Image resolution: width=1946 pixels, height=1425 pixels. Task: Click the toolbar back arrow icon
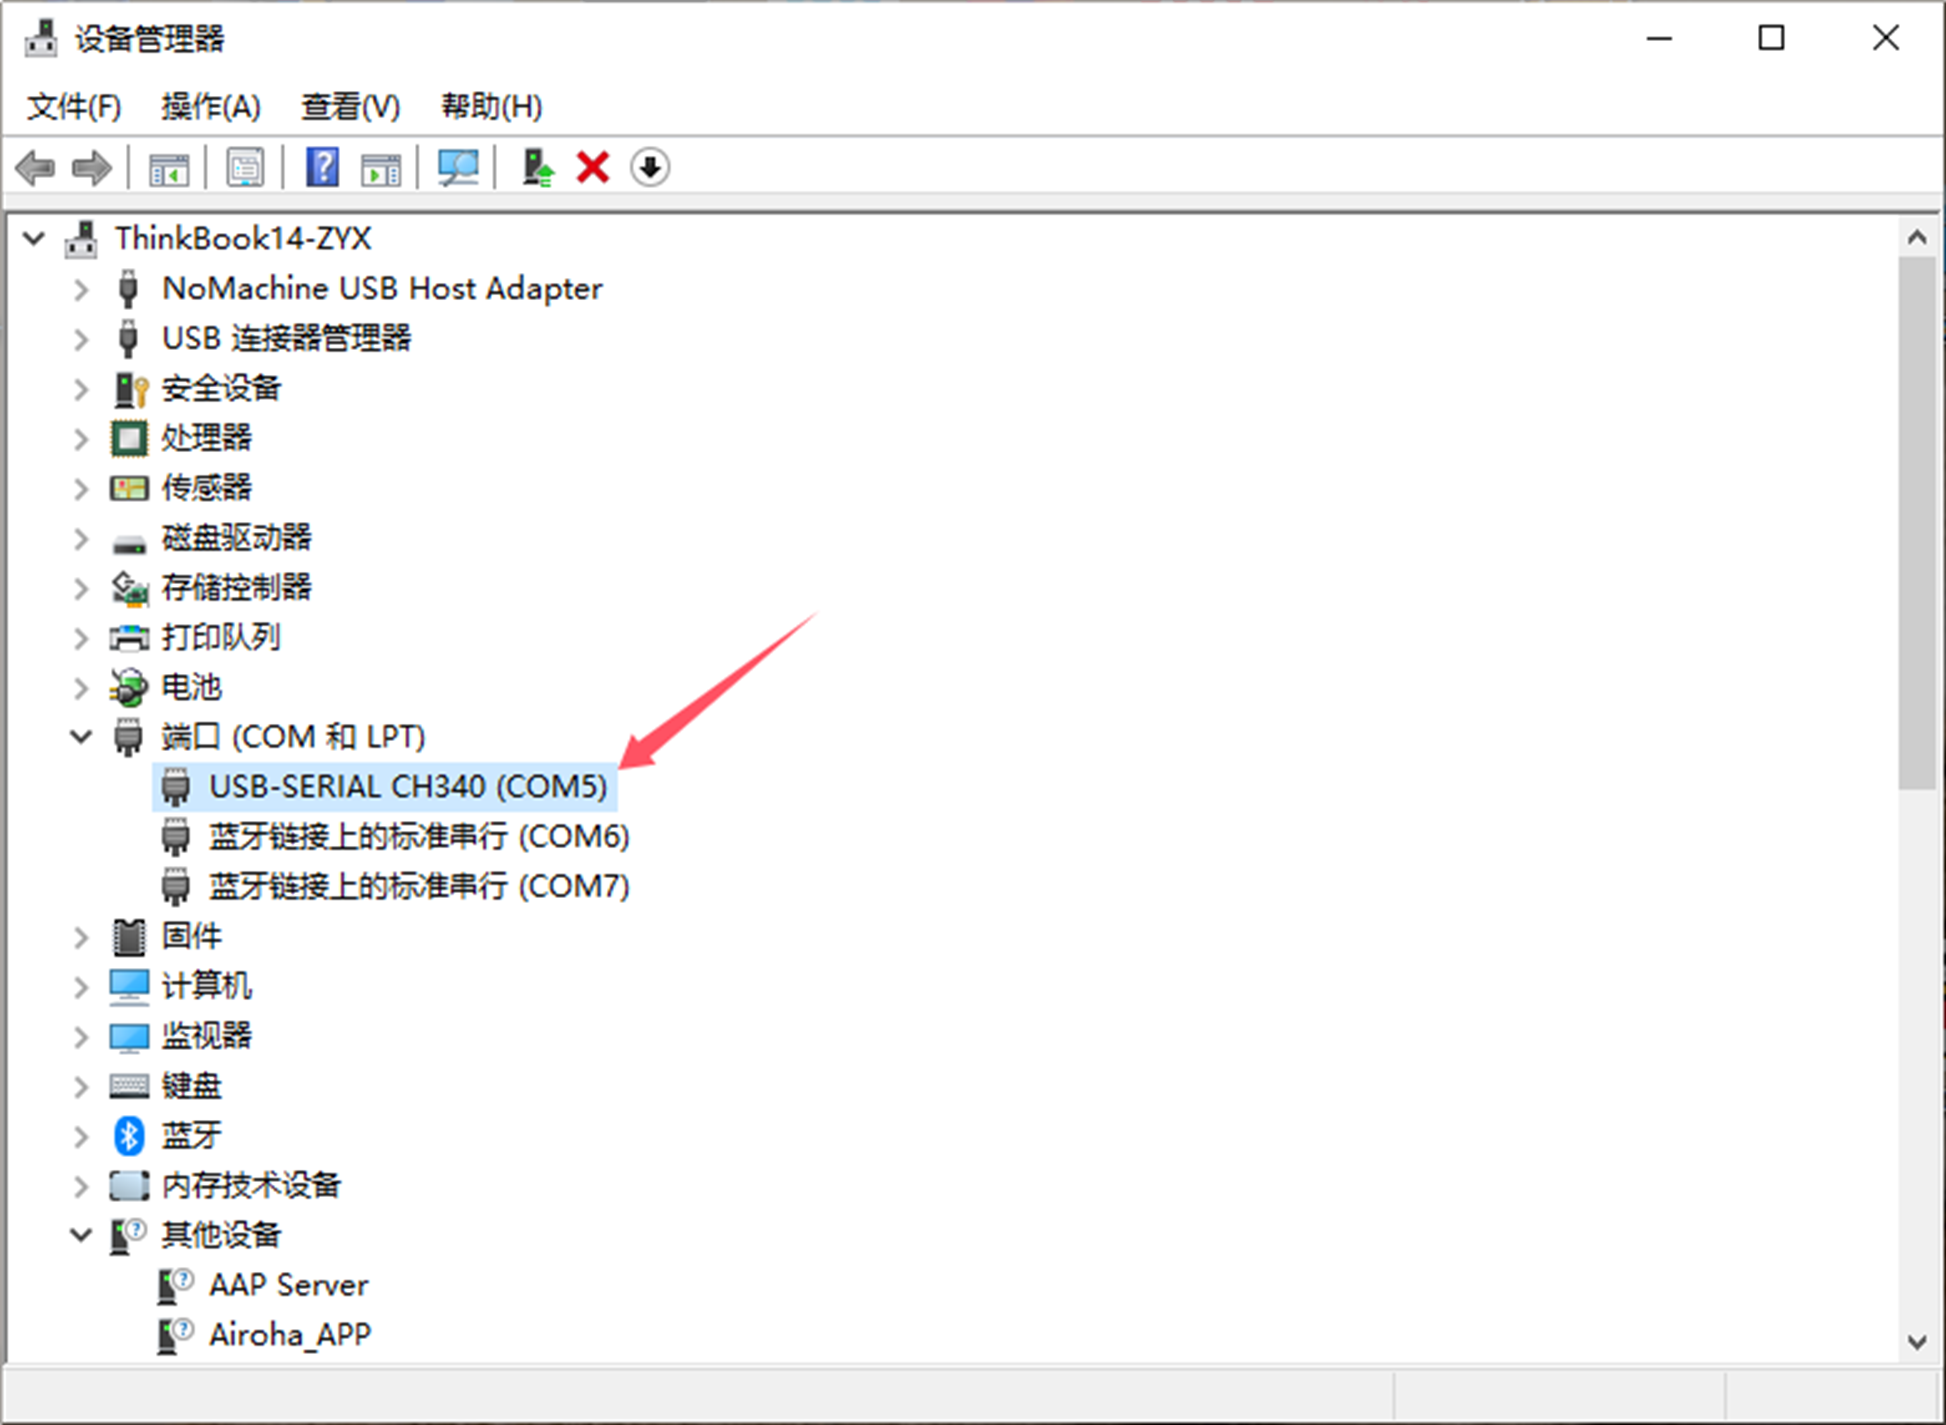tap(36, 167)
